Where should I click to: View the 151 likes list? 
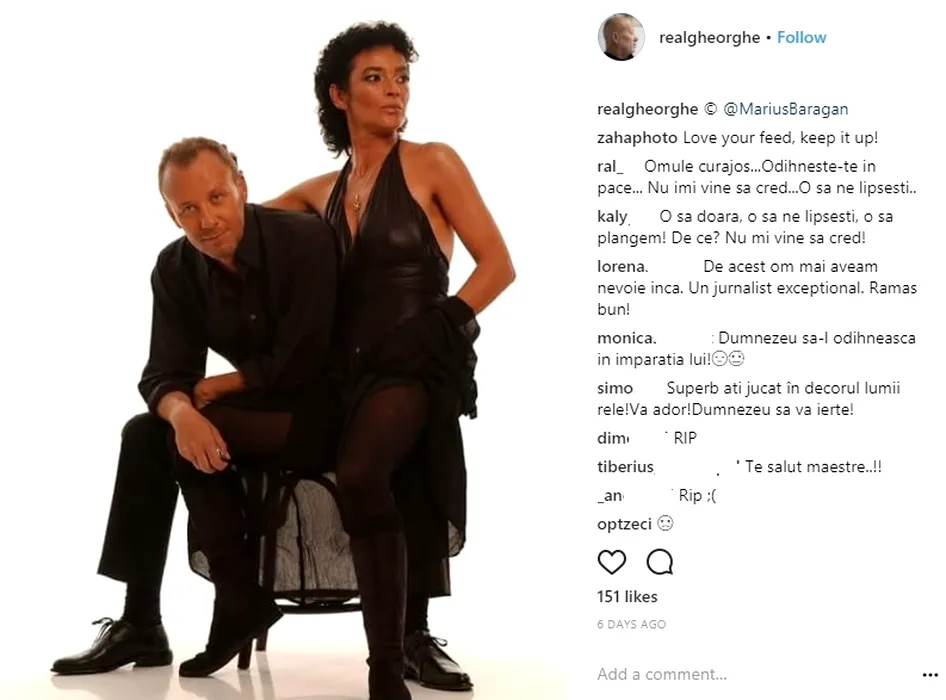pos(627,597)
